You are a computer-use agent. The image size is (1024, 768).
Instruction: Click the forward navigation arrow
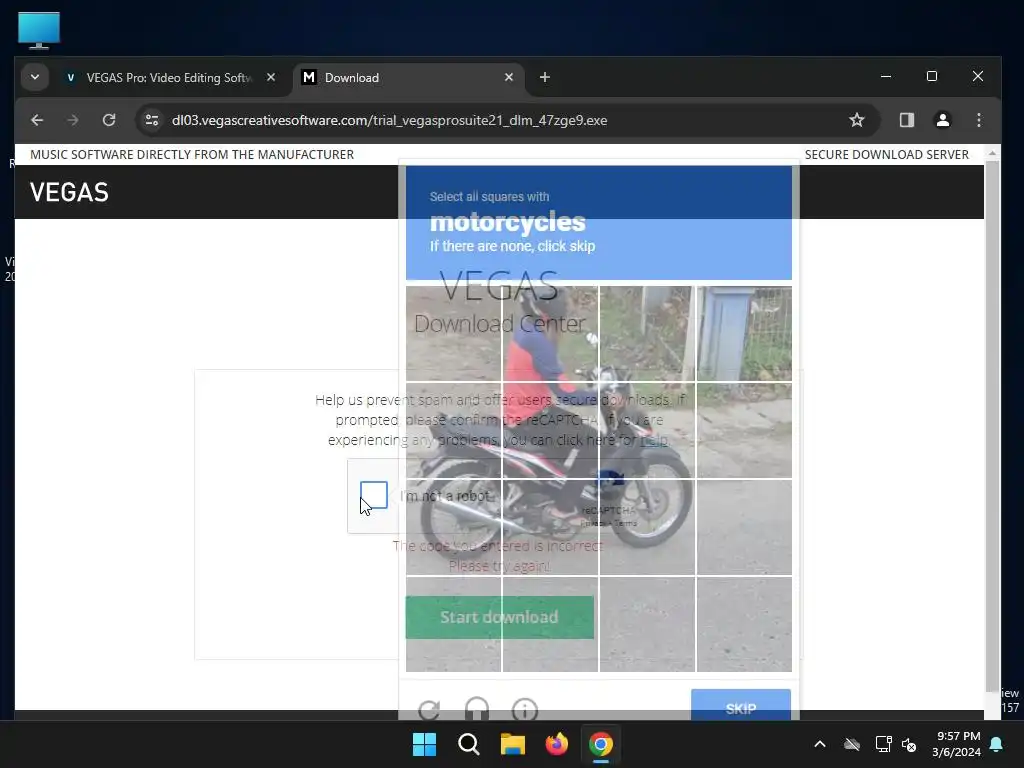click(x=72, y=120)
